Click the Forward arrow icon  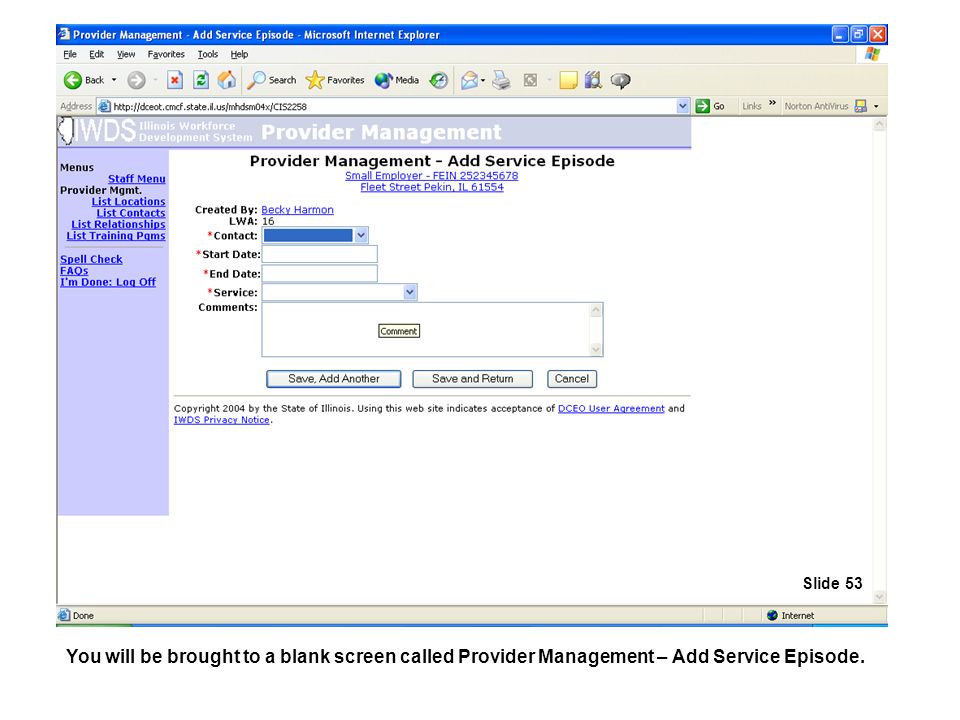[137, 80]
